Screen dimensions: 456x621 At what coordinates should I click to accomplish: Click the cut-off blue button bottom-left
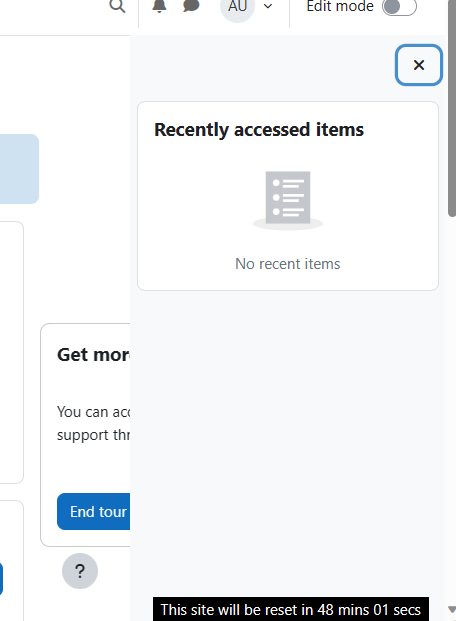point(1,579)
